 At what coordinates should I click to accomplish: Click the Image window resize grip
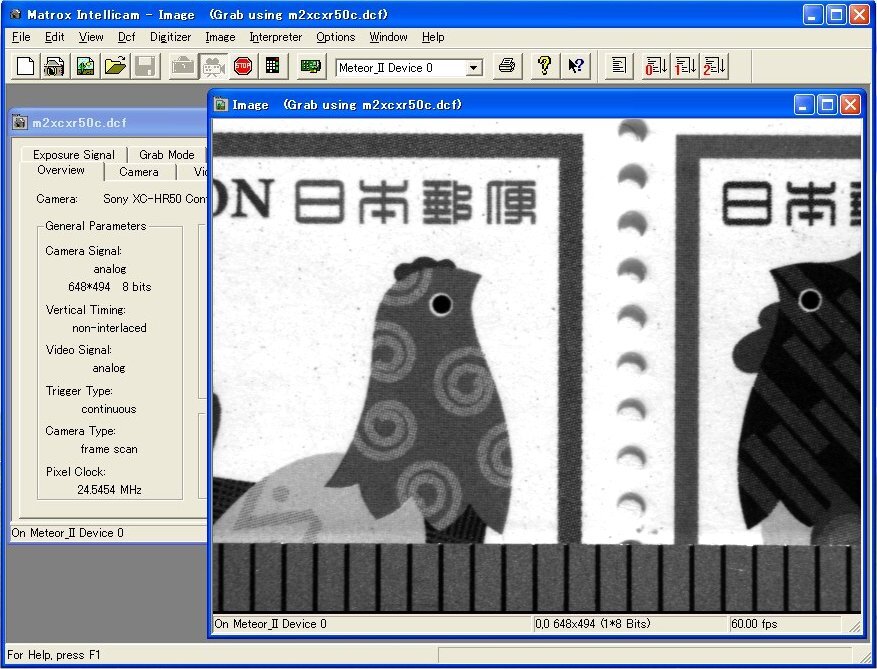tap(855, 626)
